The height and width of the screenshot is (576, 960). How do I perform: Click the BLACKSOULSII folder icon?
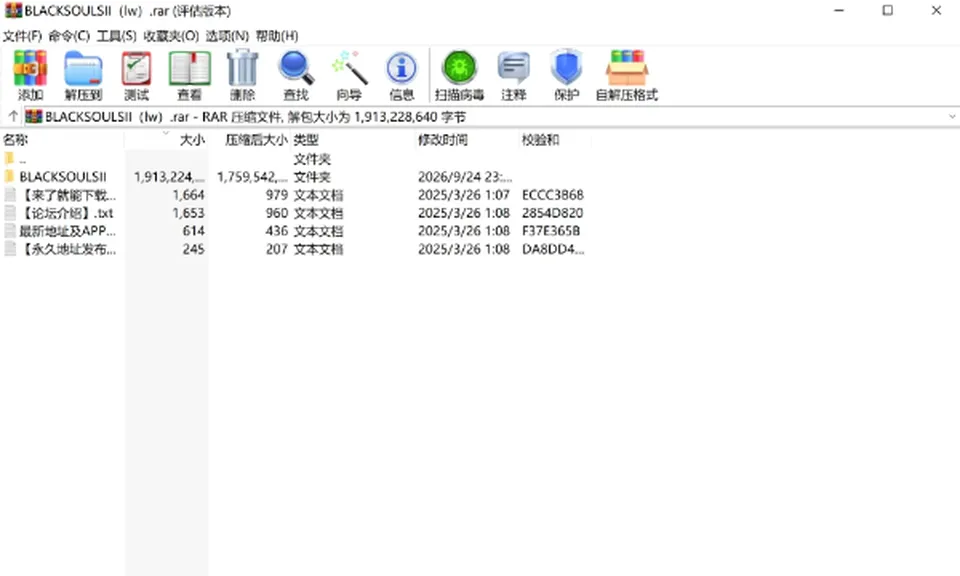coord(10,176)
